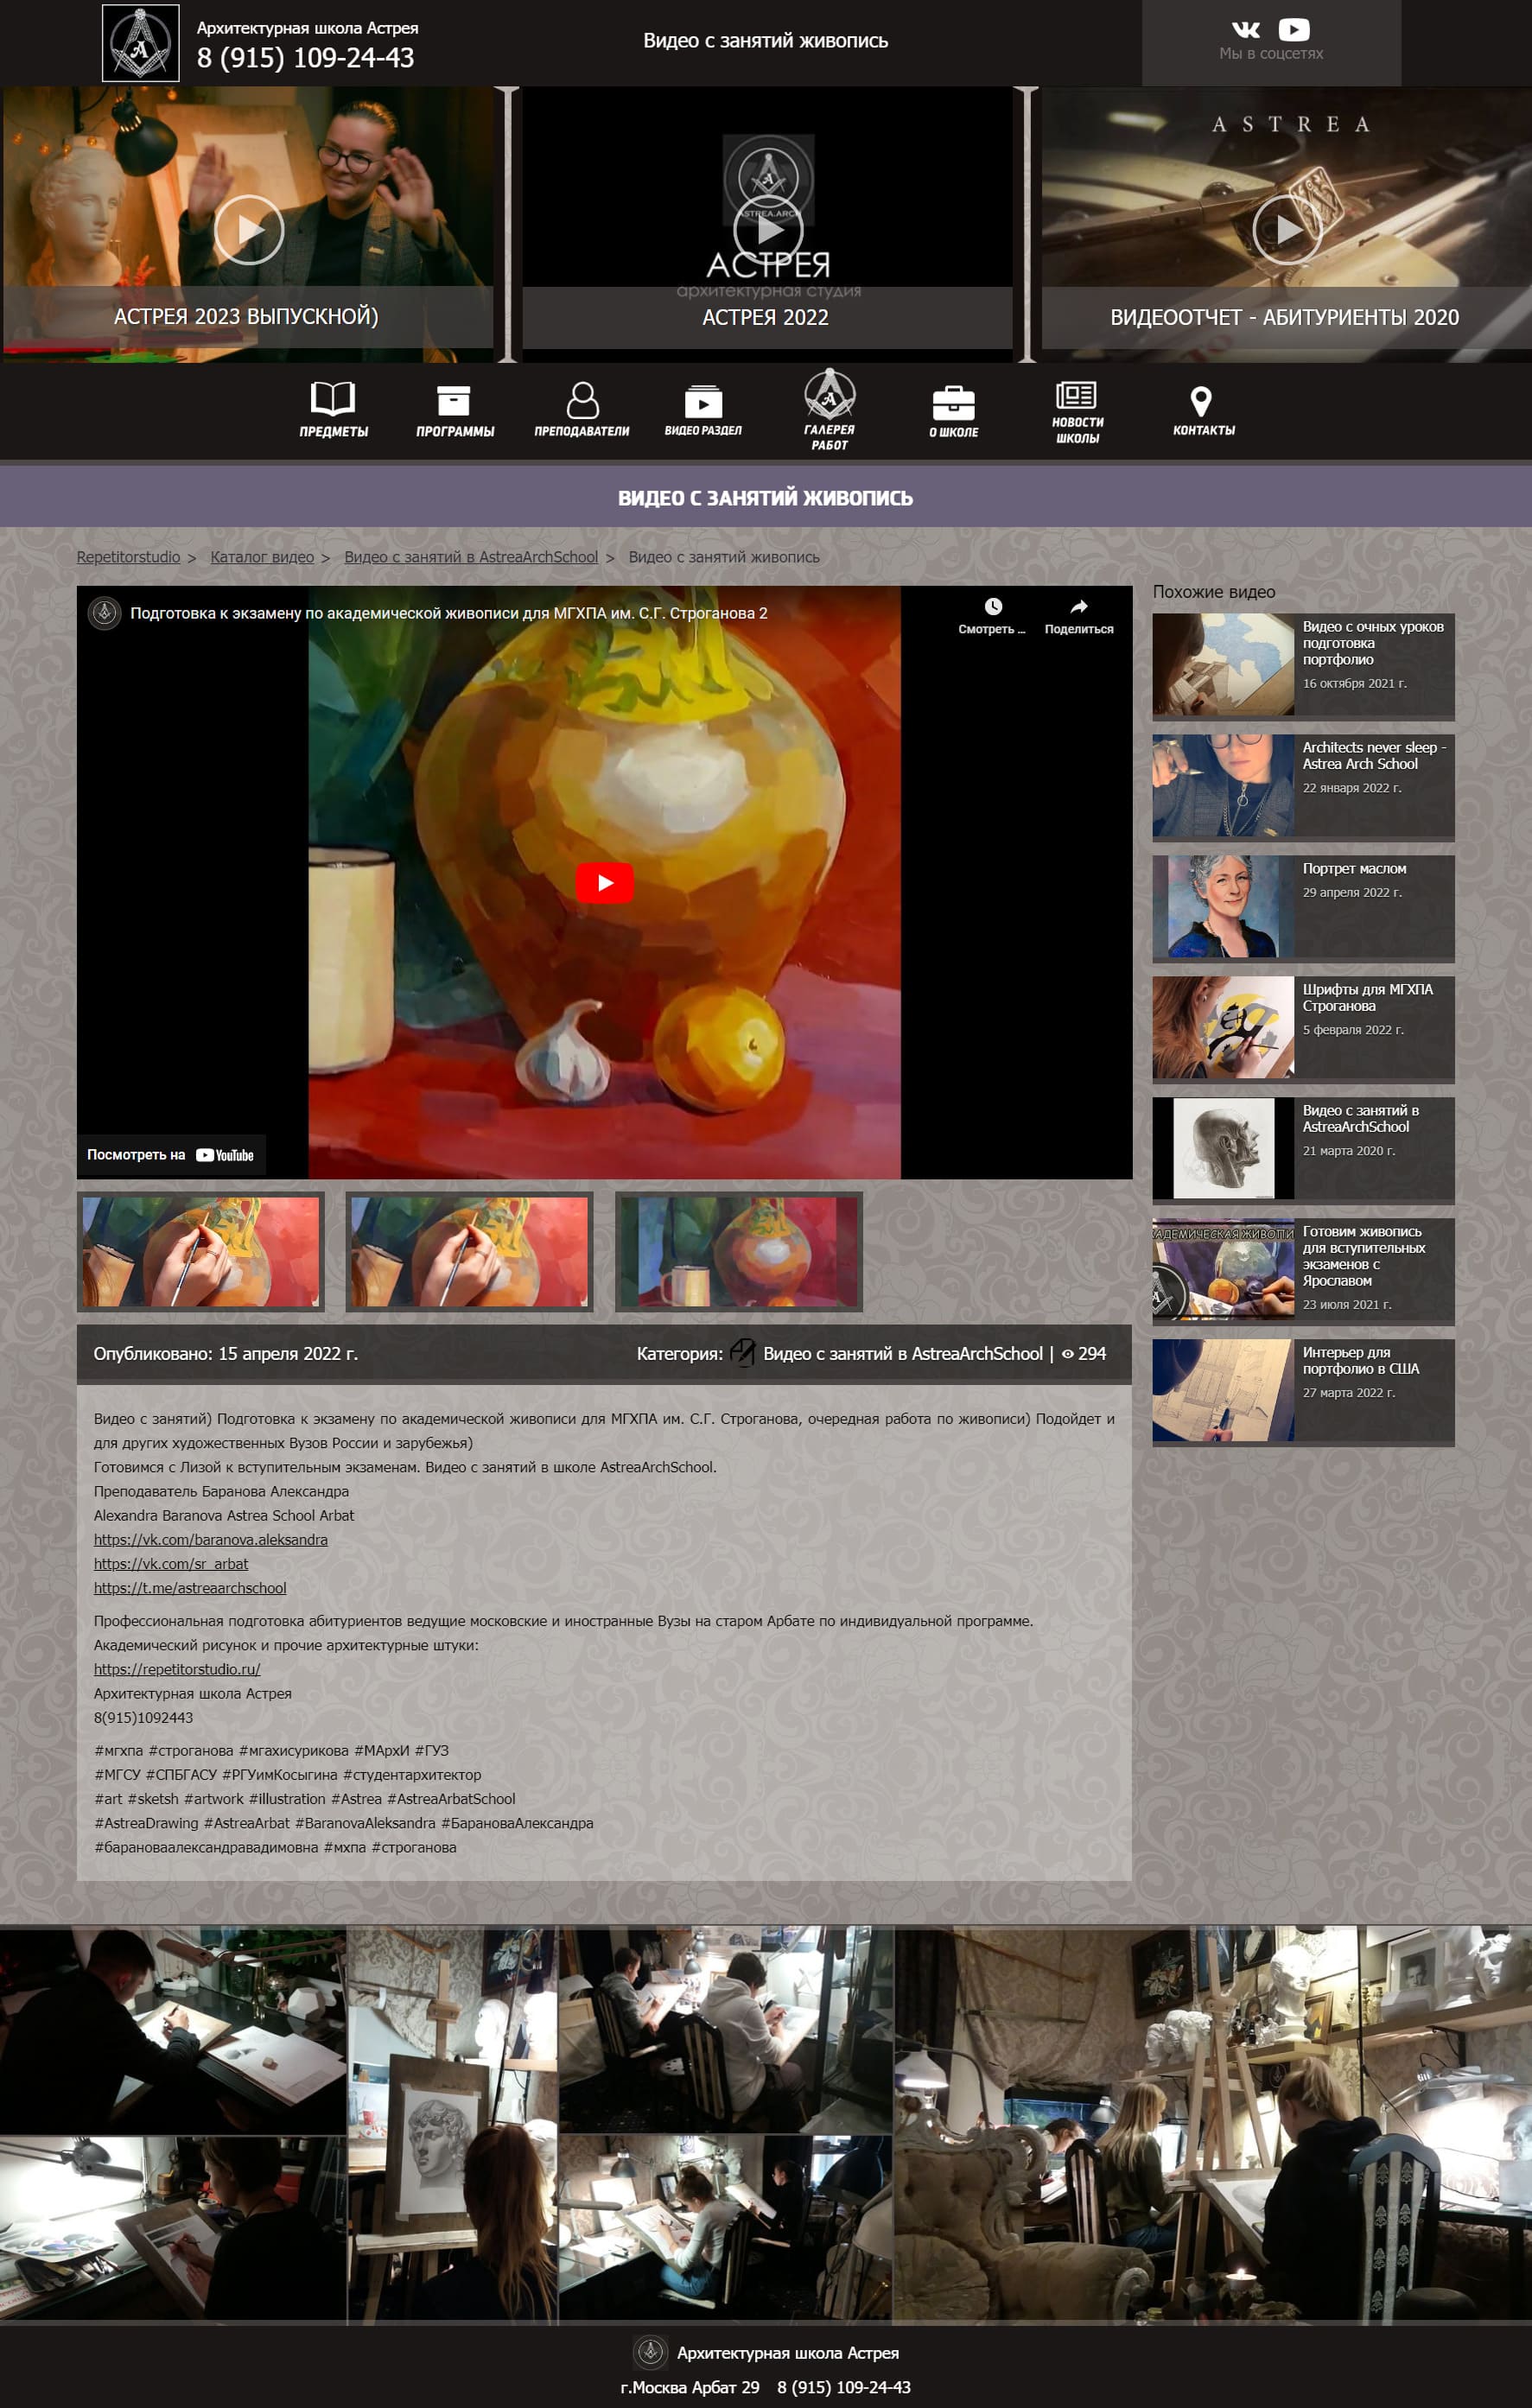Image resolution: width=1532 pixels, height=2408 pixels.
Task: Click the footer Astrea logo icon
Action: coord(650,2351)
